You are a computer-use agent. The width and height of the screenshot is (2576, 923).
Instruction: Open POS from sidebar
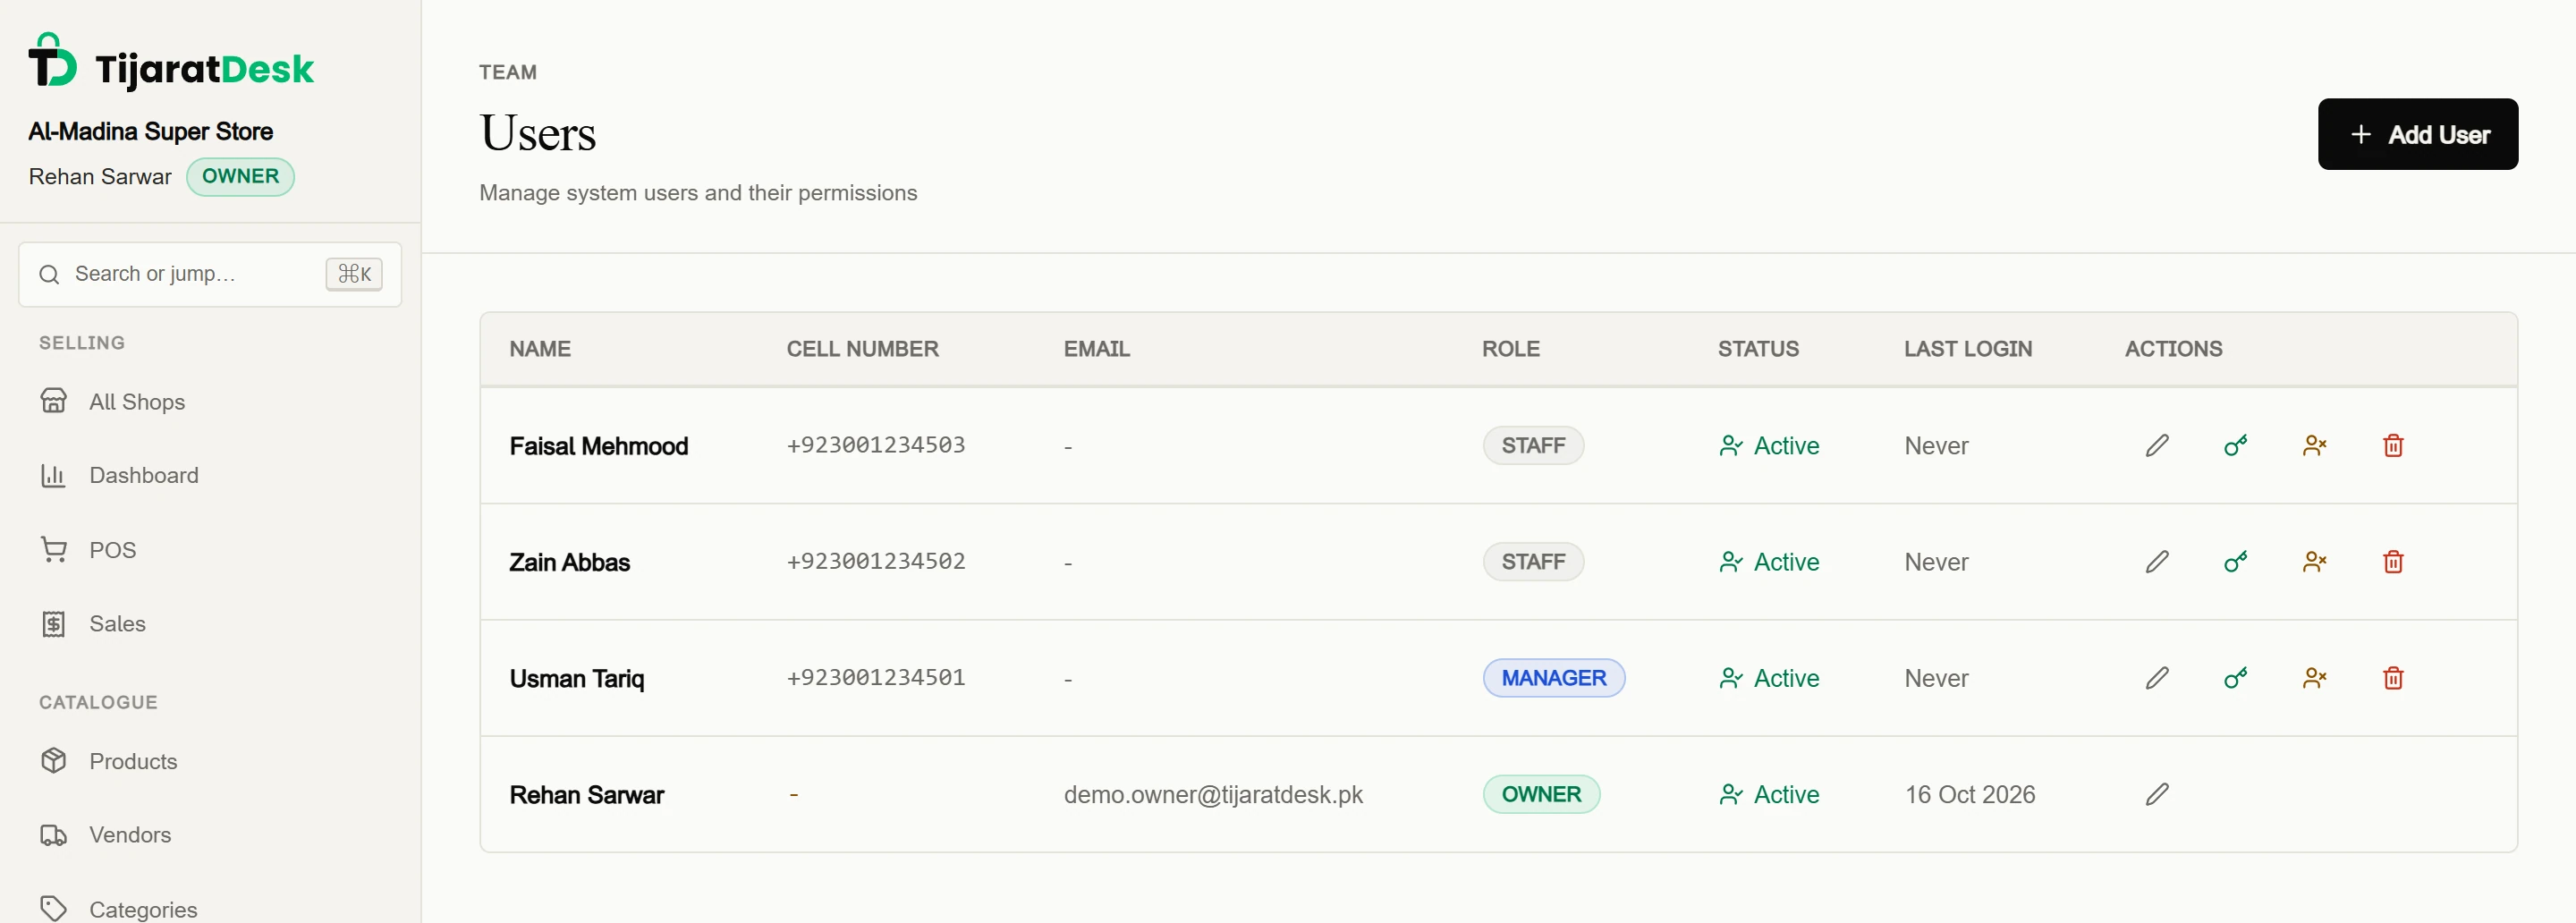point(210,549)
